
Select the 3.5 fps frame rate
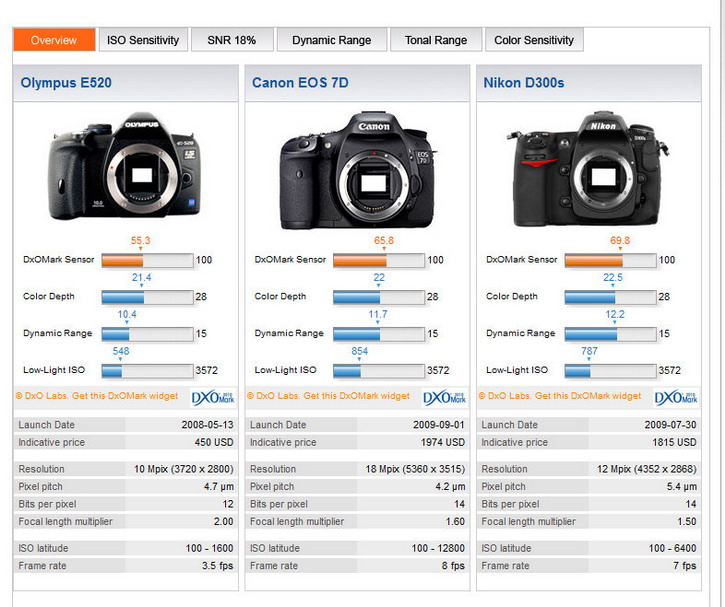click(217, 566)
